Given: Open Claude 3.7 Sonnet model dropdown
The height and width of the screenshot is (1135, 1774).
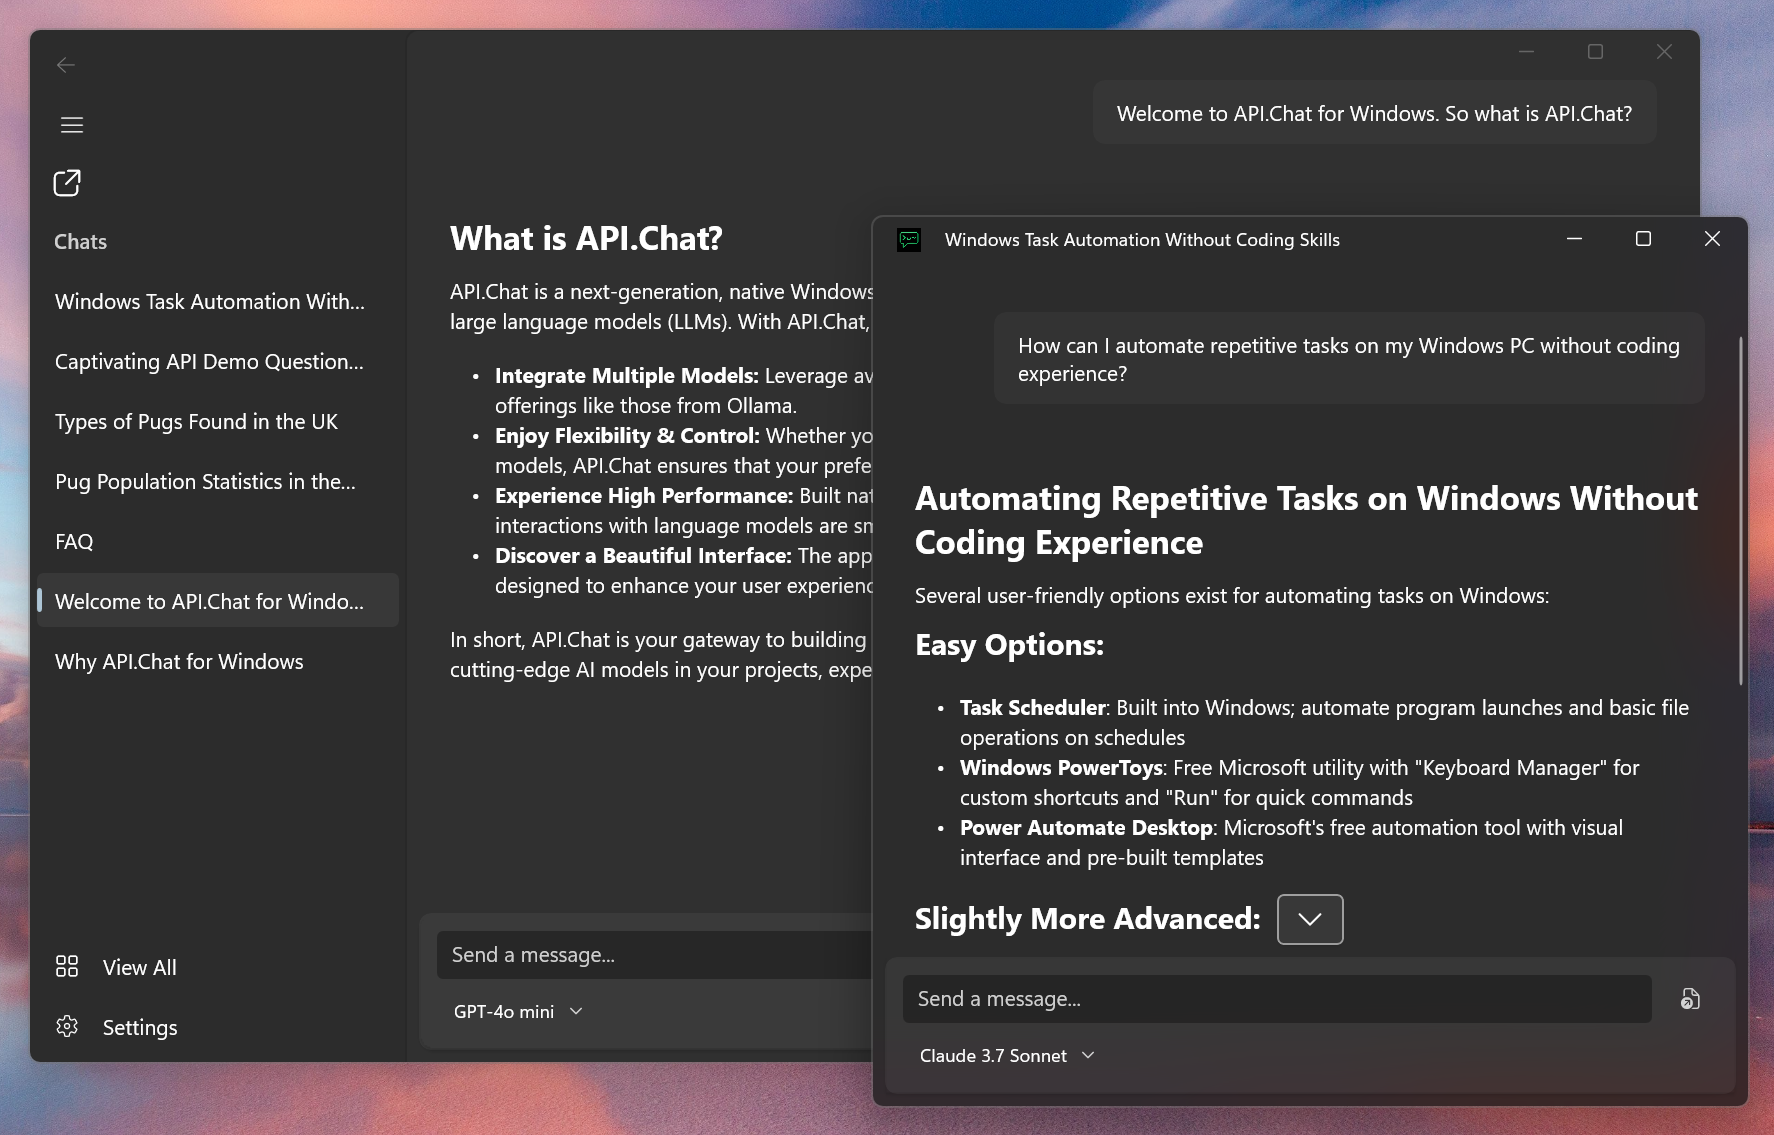Looking at the screenshot, I should (x=1008, y=1055).
